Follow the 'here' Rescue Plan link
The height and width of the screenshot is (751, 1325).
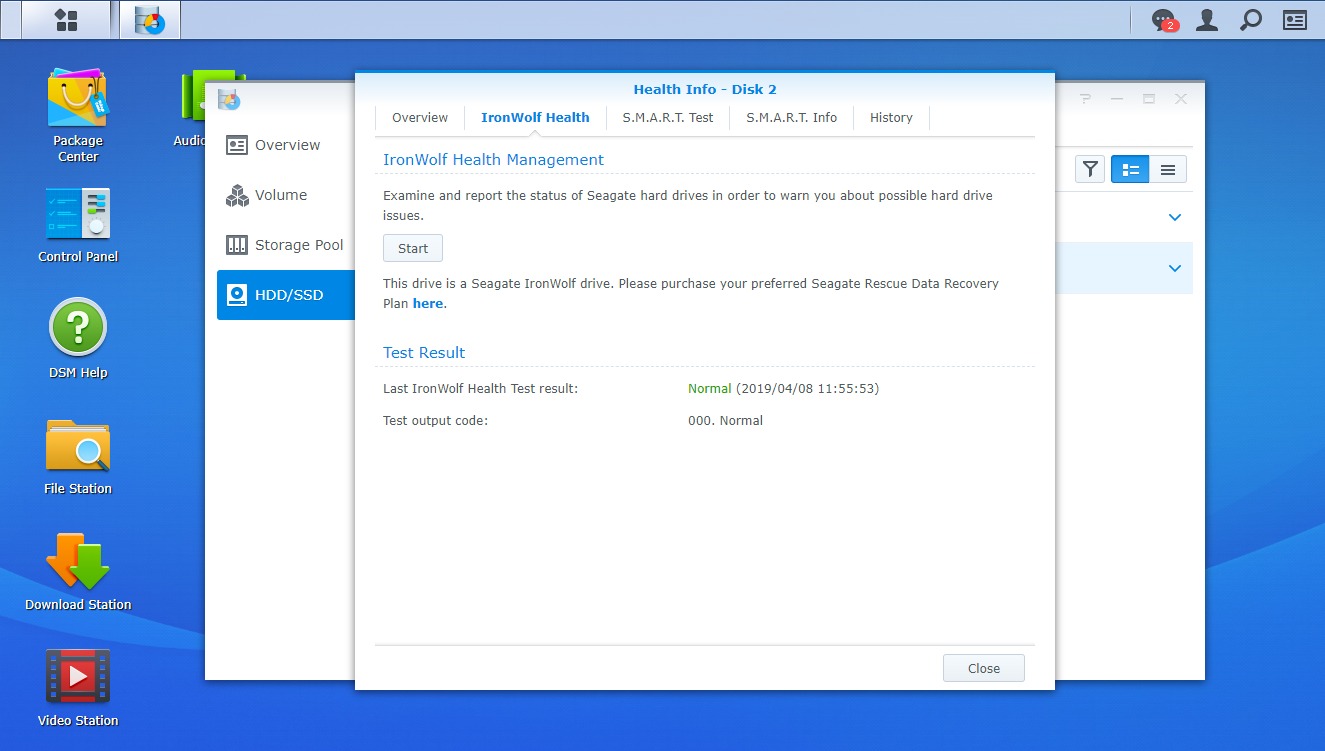(x=428, y=303)
